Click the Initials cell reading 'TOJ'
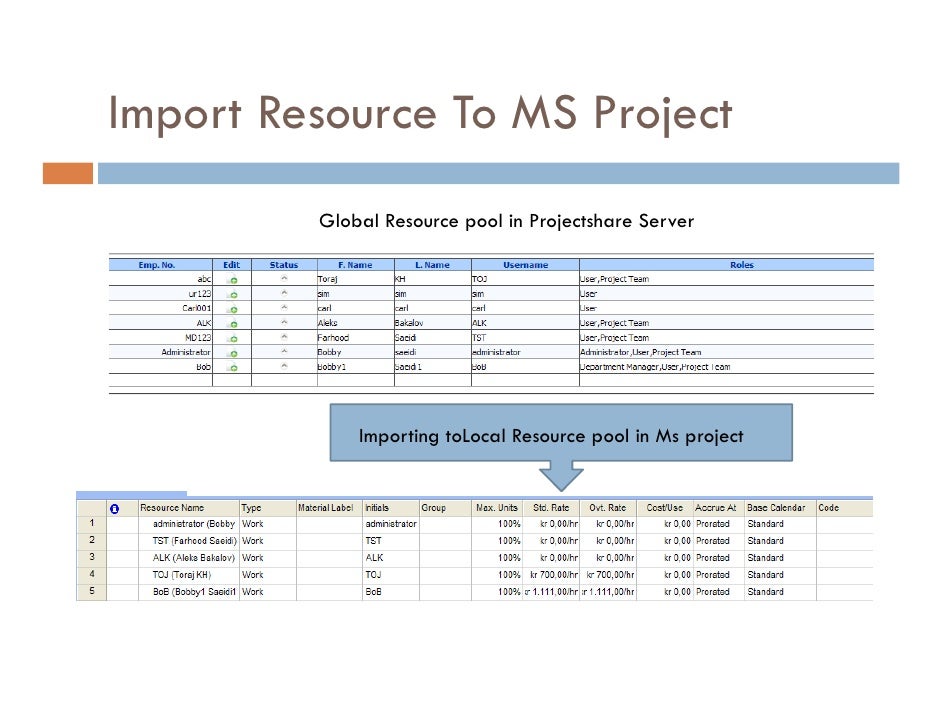 click(x=391, y=575)
